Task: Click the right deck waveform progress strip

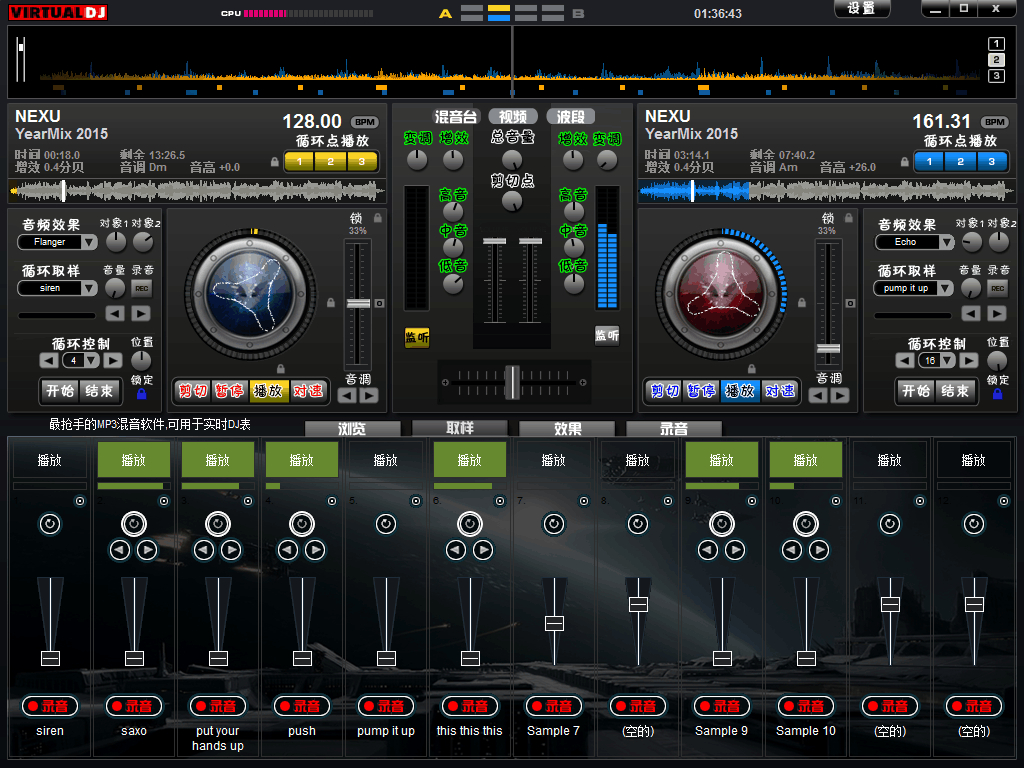Action: coord(825,191)
